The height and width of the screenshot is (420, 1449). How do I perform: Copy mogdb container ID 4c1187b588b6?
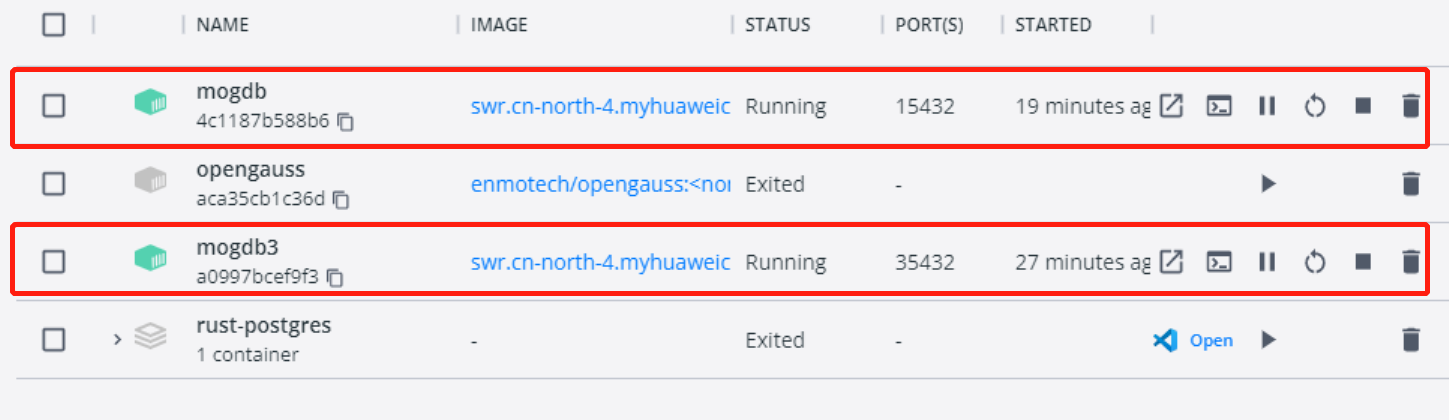345,122
